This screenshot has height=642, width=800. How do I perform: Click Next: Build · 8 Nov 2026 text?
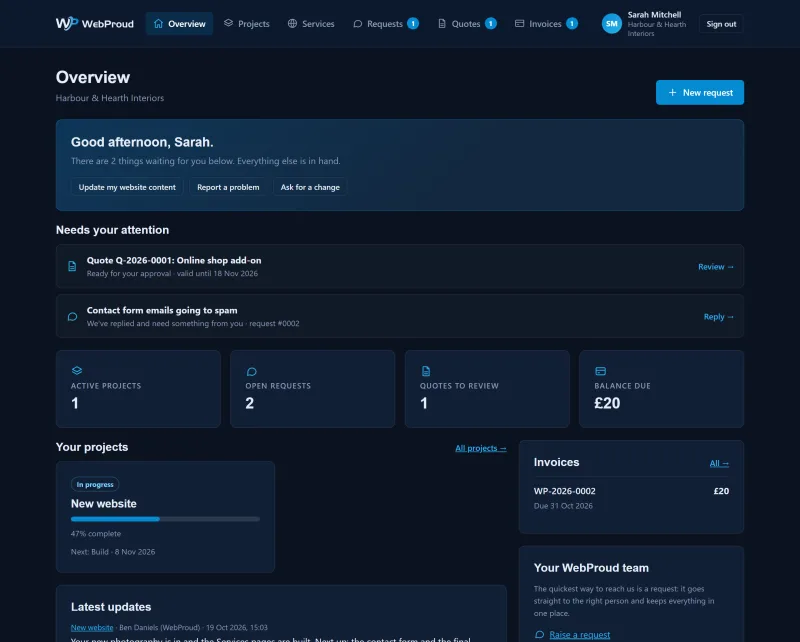113,552
